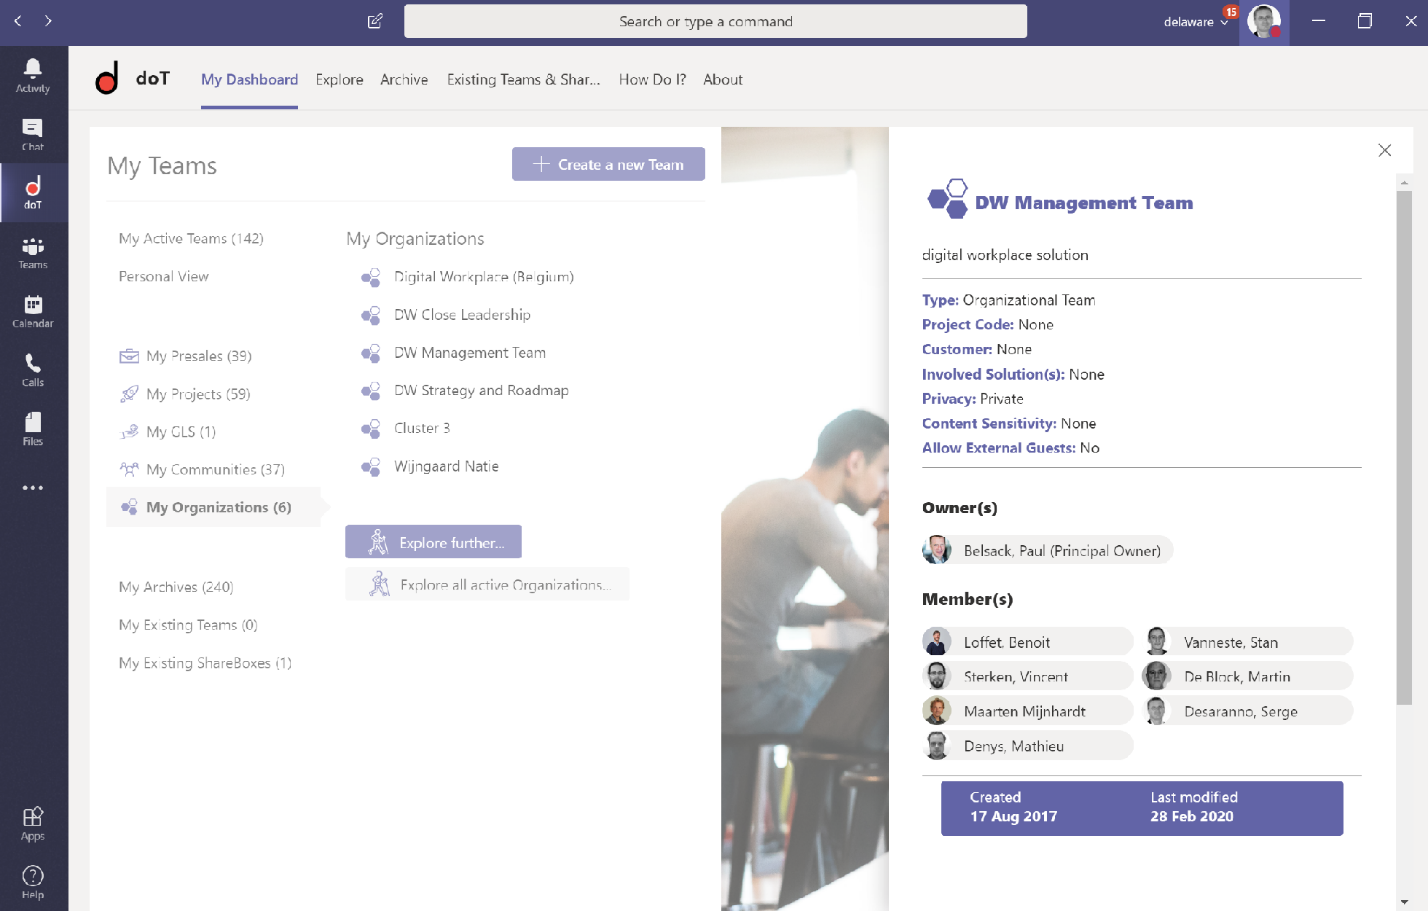Open the Chat icon in sidebar
1428x911 pixels.
[x=33, y=134]
